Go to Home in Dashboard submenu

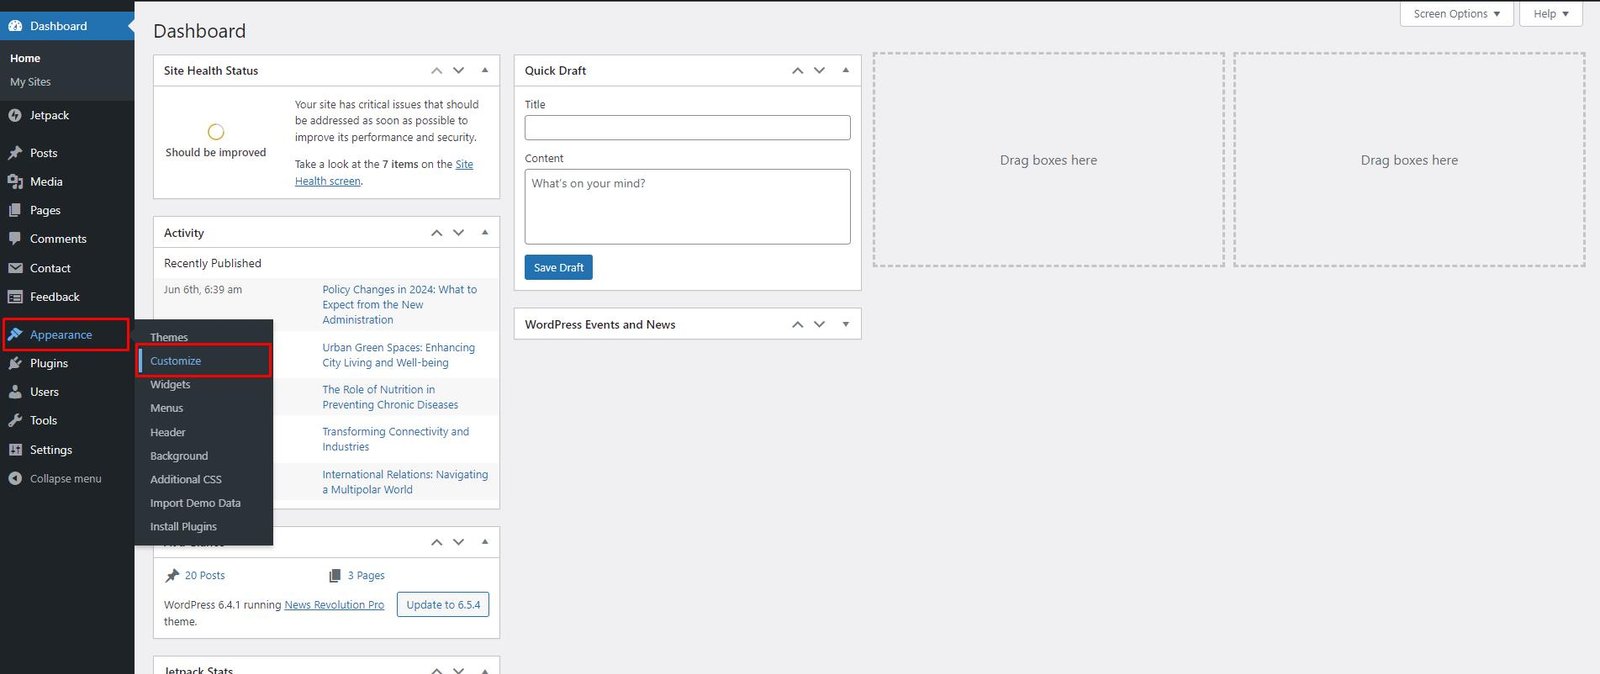(25, 58)
